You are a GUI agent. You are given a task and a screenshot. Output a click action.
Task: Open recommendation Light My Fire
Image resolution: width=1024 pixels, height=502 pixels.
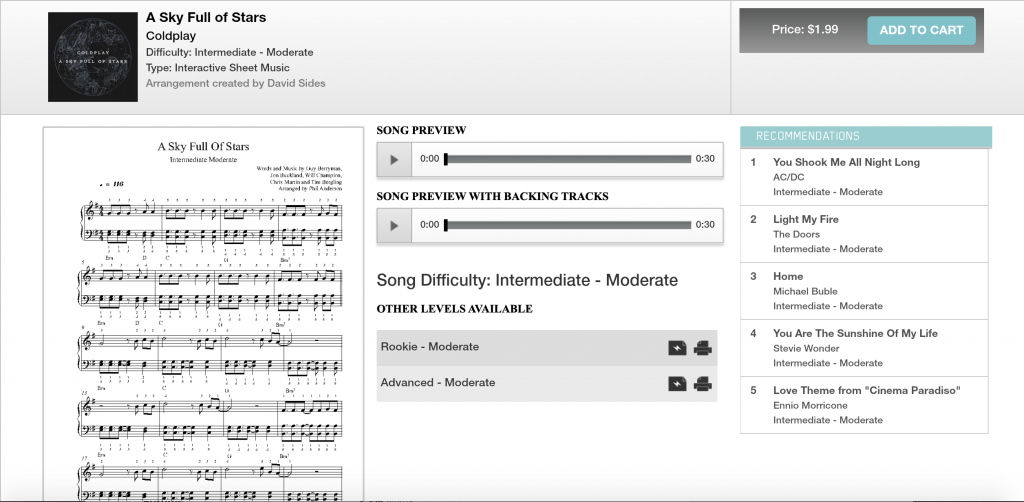click(x=805, y=219)
